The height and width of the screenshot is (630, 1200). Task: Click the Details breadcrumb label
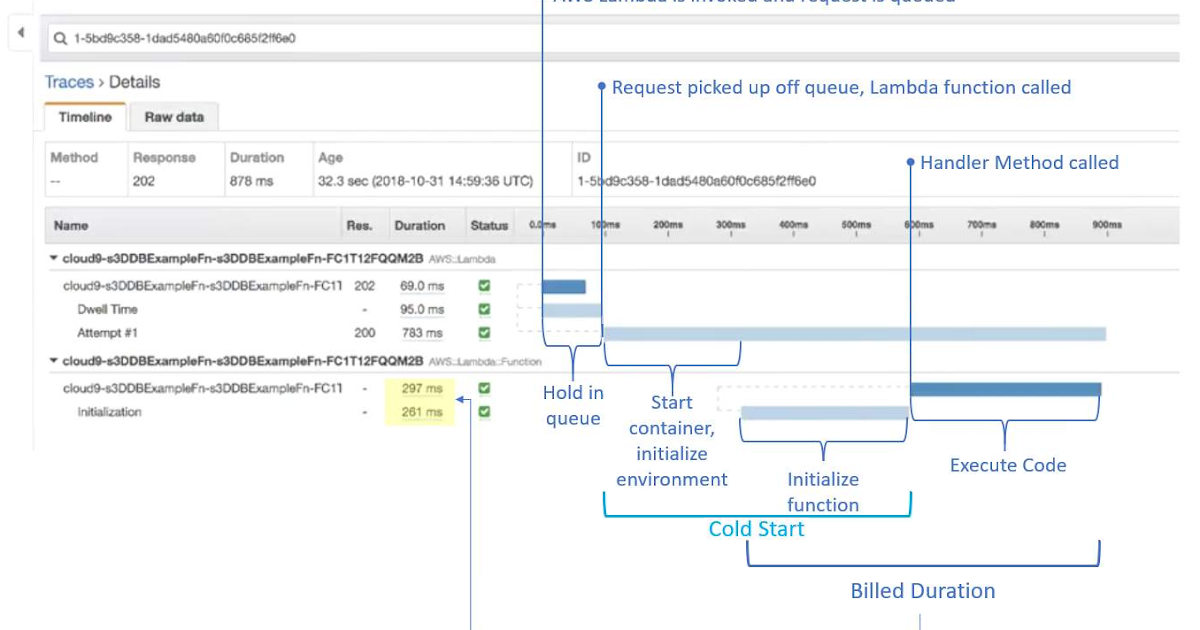coord(132,82)
